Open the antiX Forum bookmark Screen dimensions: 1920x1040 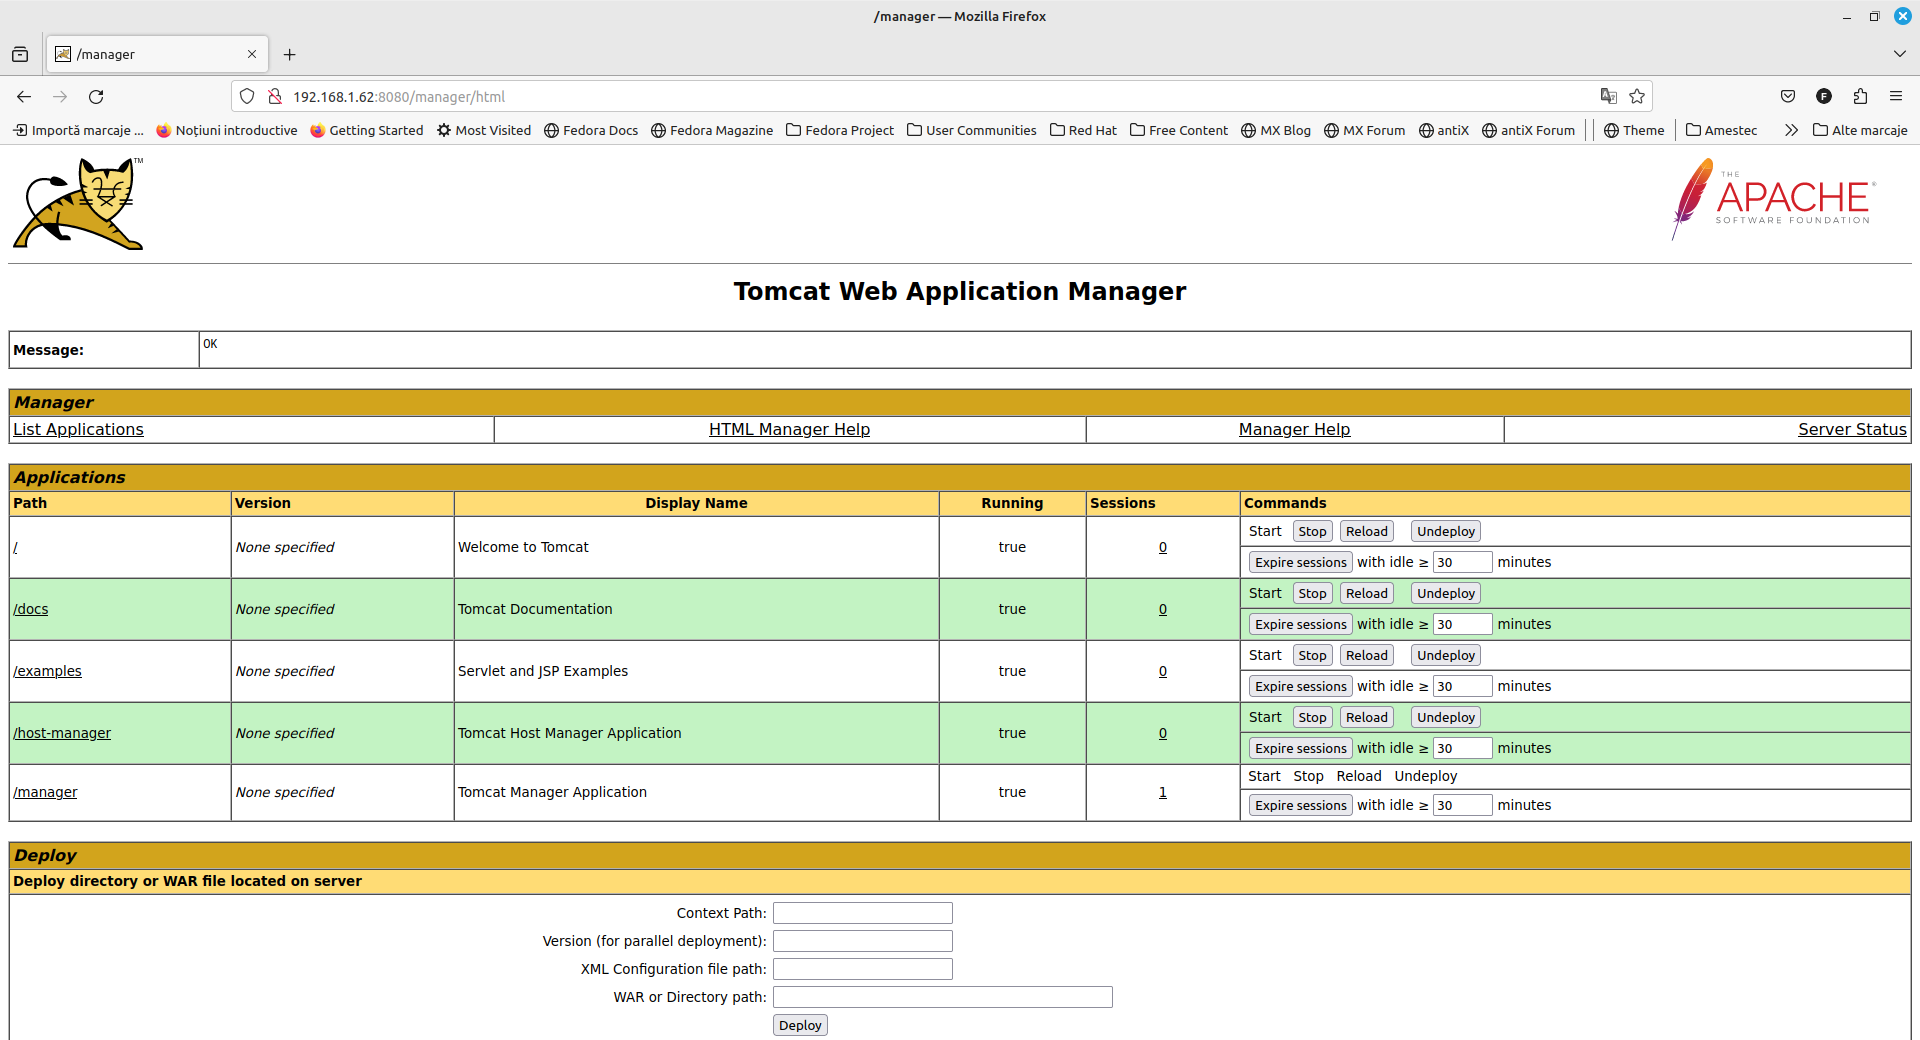[x=1528, y=130]
